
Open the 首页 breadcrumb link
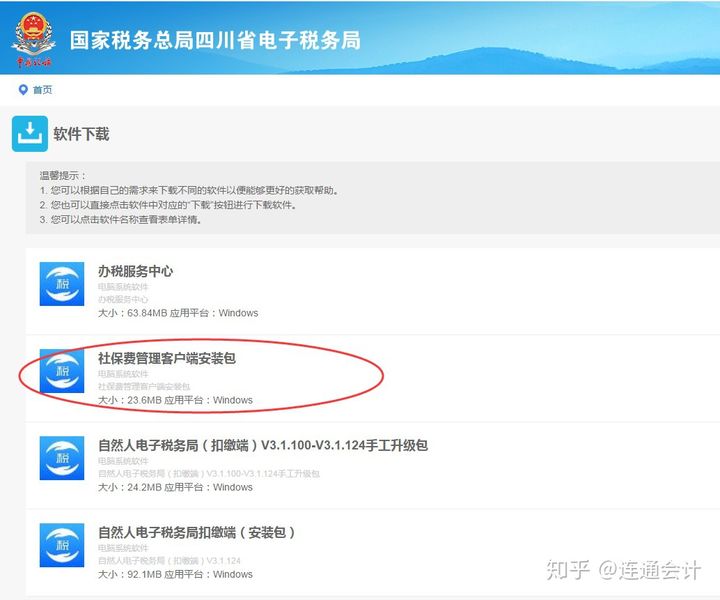43,90
